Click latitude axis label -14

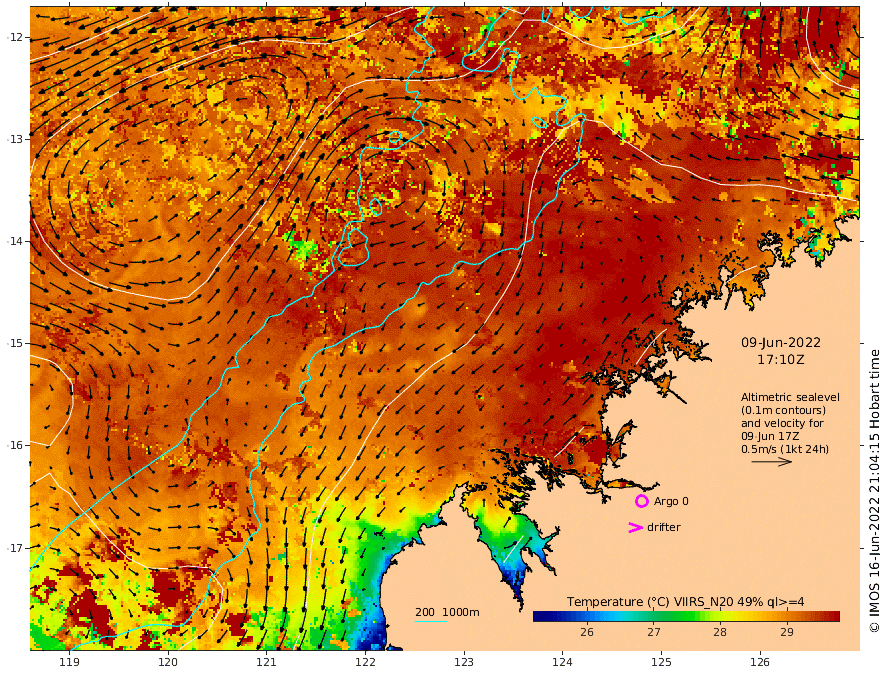pos(15,241)
